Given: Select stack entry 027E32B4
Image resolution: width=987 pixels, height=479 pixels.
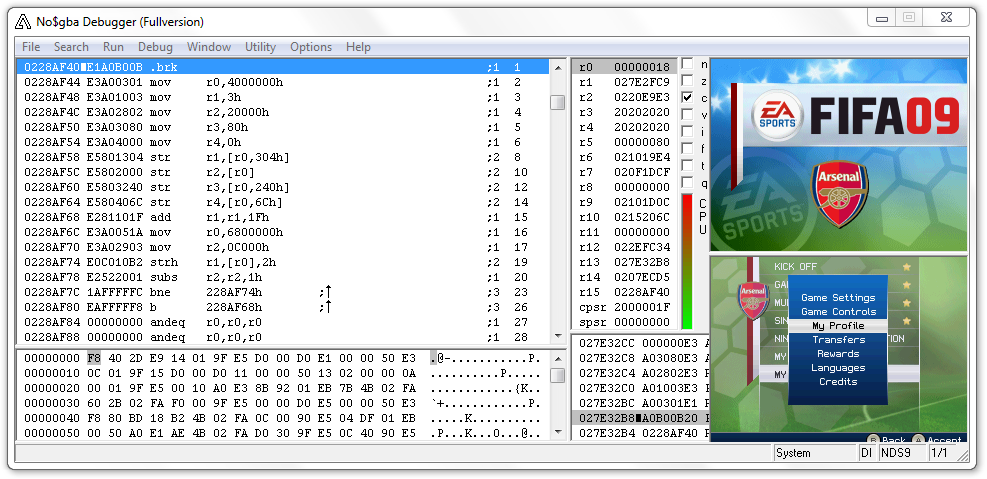Looking at the screenshot, I should pyautogui.click(x=640, y=433).
